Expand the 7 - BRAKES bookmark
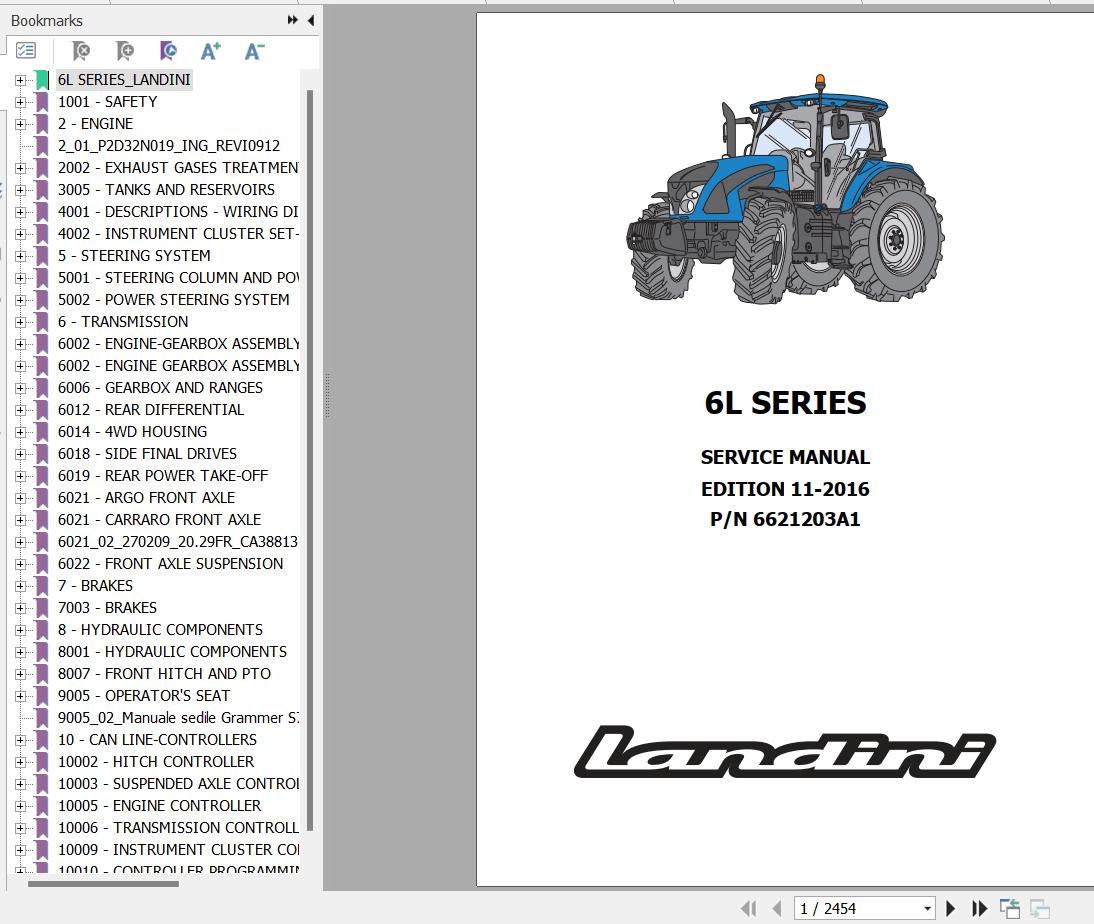 tap(20, 586)
